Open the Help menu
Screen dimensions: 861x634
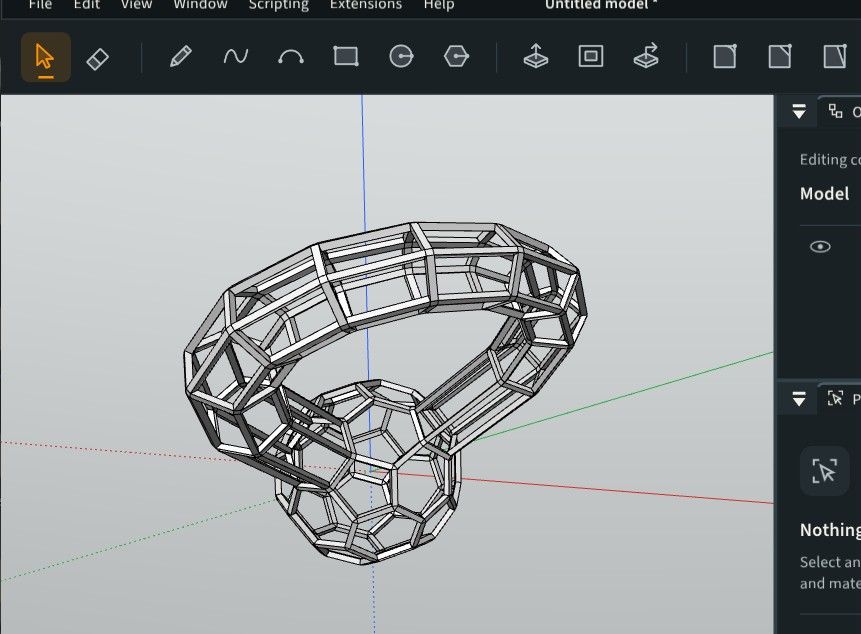point(439,5)
